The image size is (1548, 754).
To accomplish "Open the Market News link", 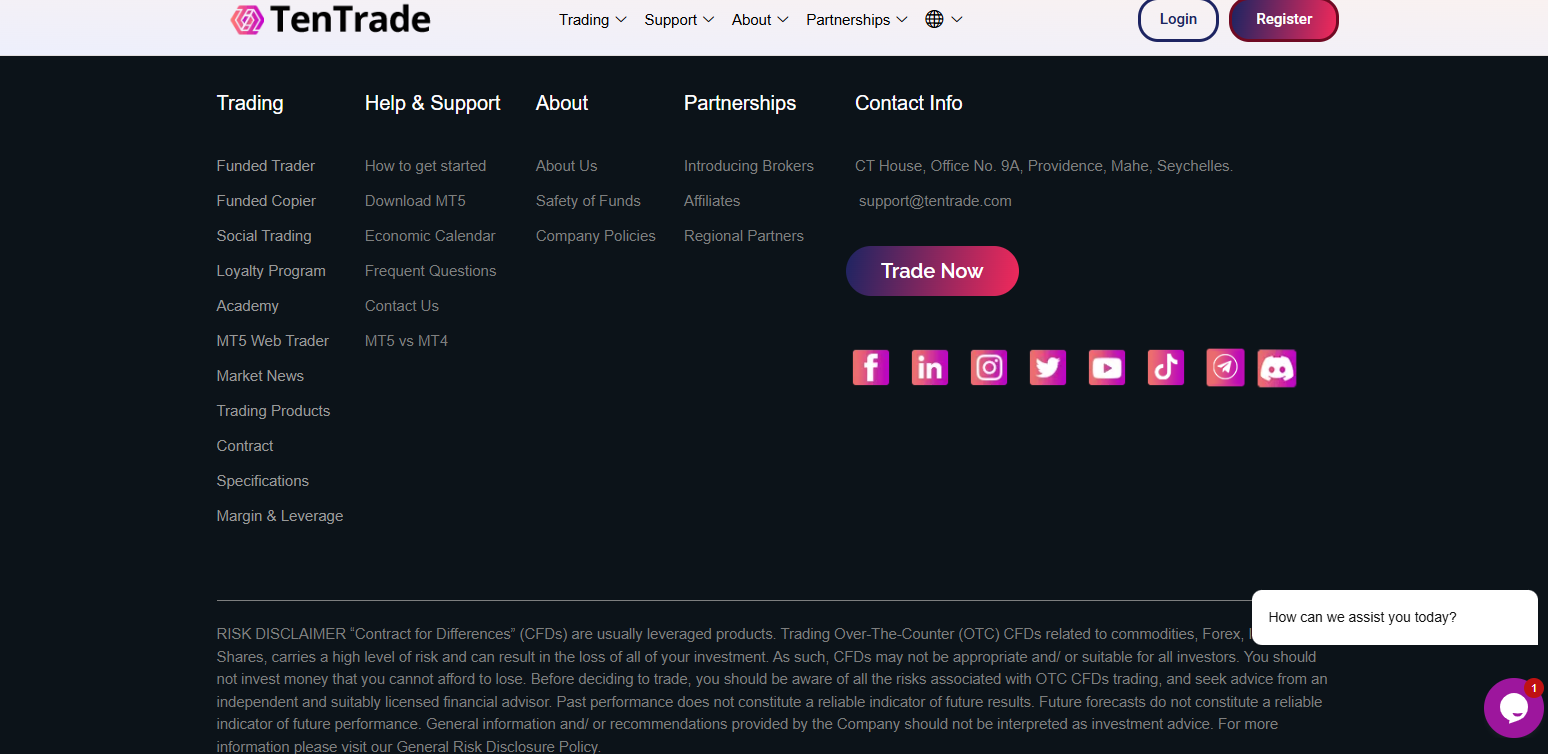I will click(x=260, y=376).
